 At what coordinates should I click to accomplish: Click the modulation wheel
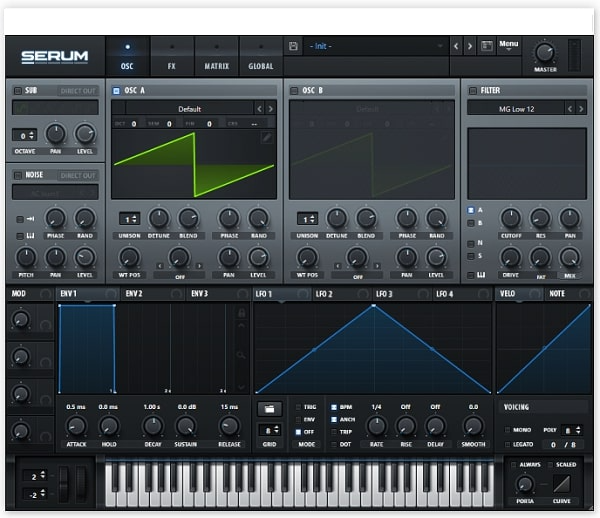pyautogui.click(x=81, y=484)
